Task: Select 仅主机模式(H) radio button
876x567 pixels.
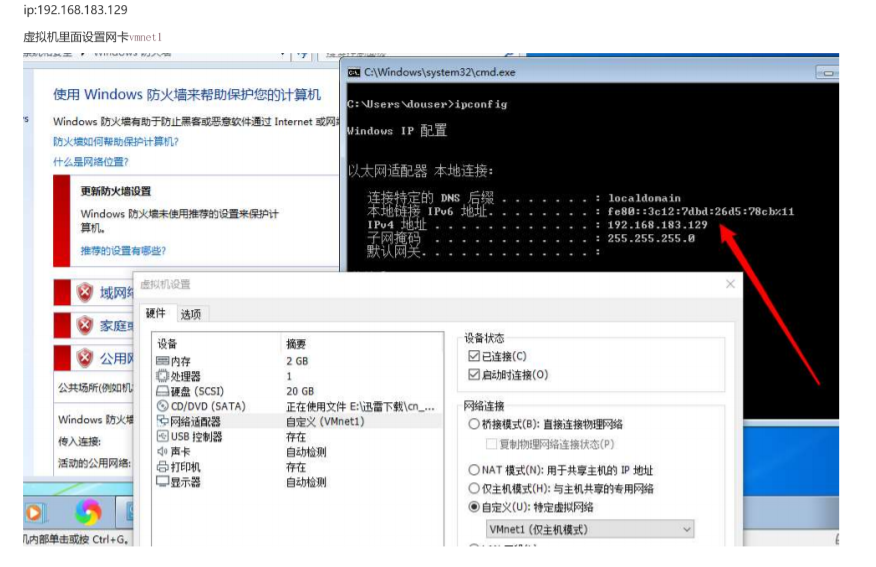Action: click(x=474, y=488)
